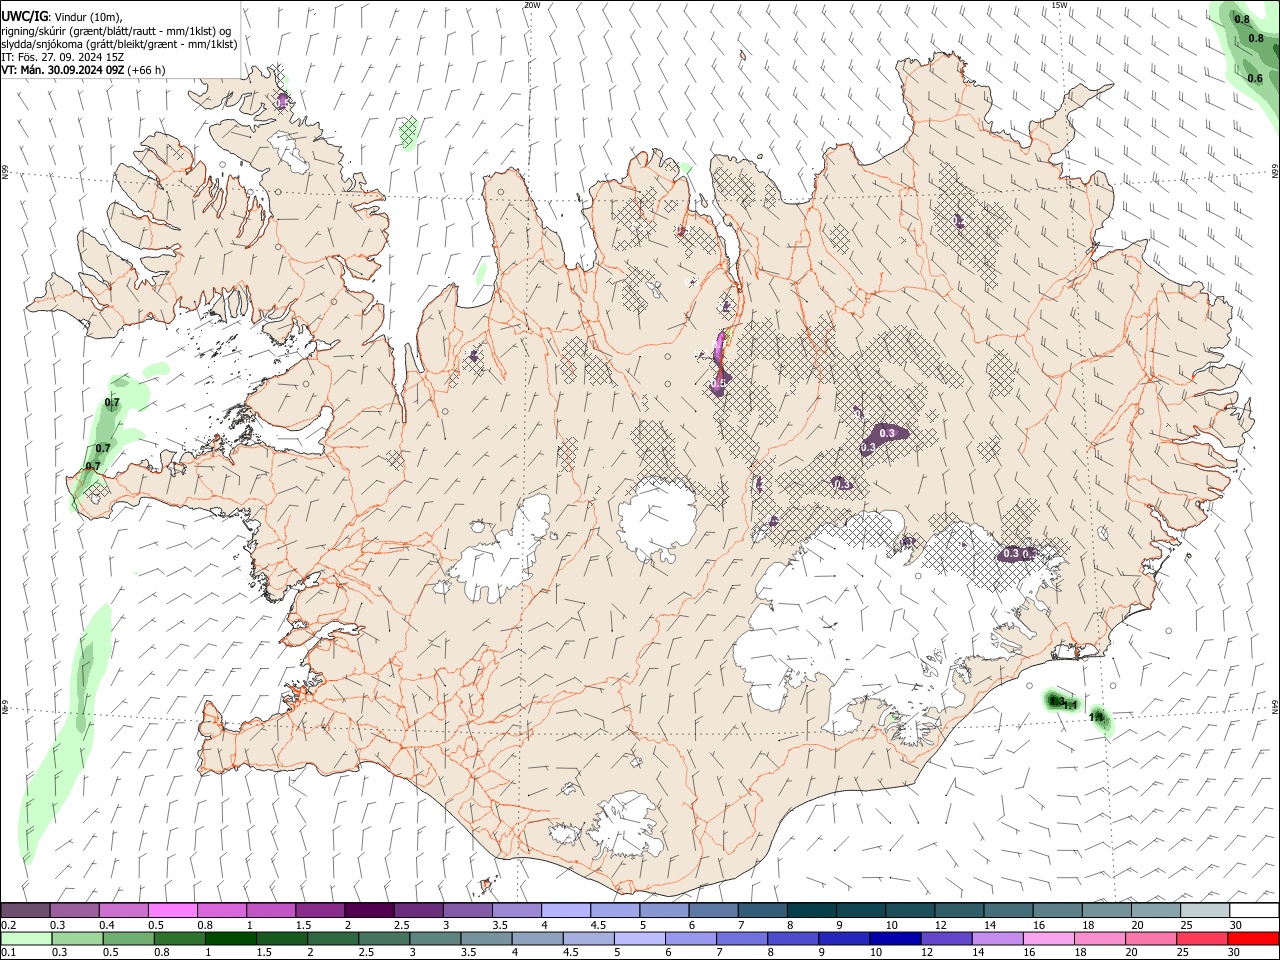
Task: Pick the darkest purple swatch labeled 2 in upper legend
Action: 370,910
